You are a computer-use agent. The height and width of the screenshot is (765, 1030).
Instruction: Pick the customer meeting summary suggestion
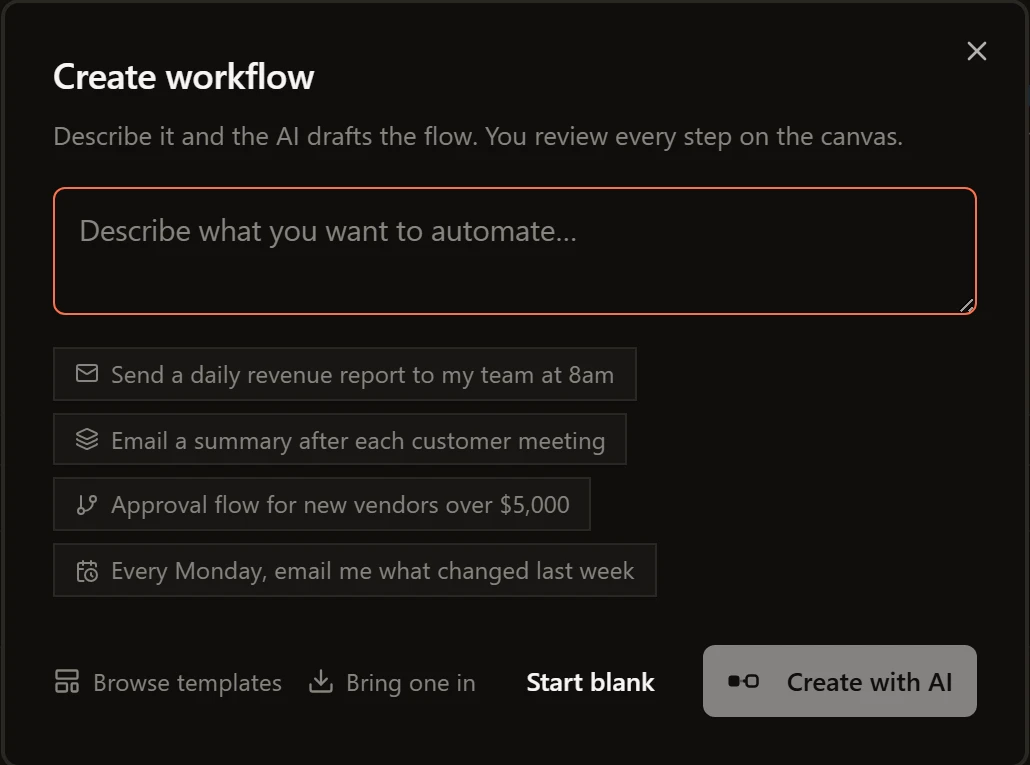(340, 440)
